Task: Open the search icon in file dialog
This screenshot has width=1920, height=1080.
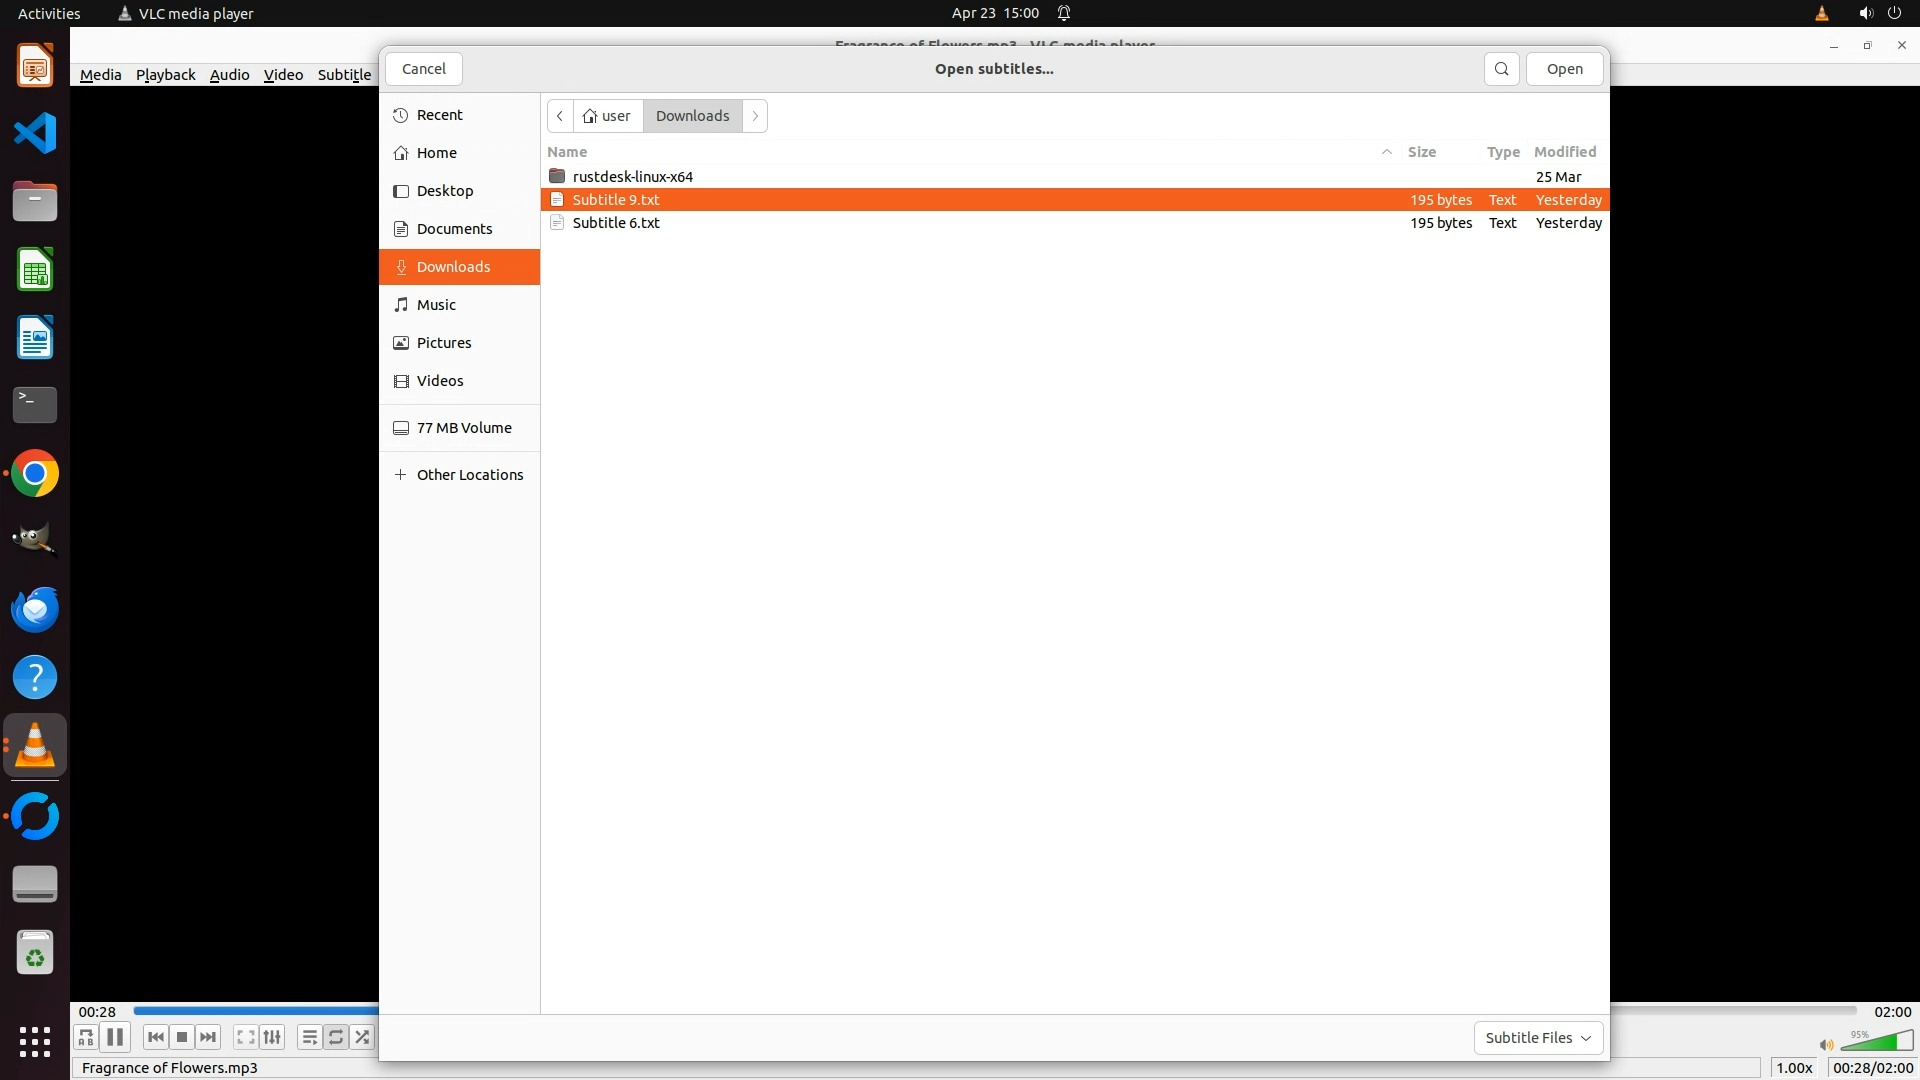Action: 1501,69
